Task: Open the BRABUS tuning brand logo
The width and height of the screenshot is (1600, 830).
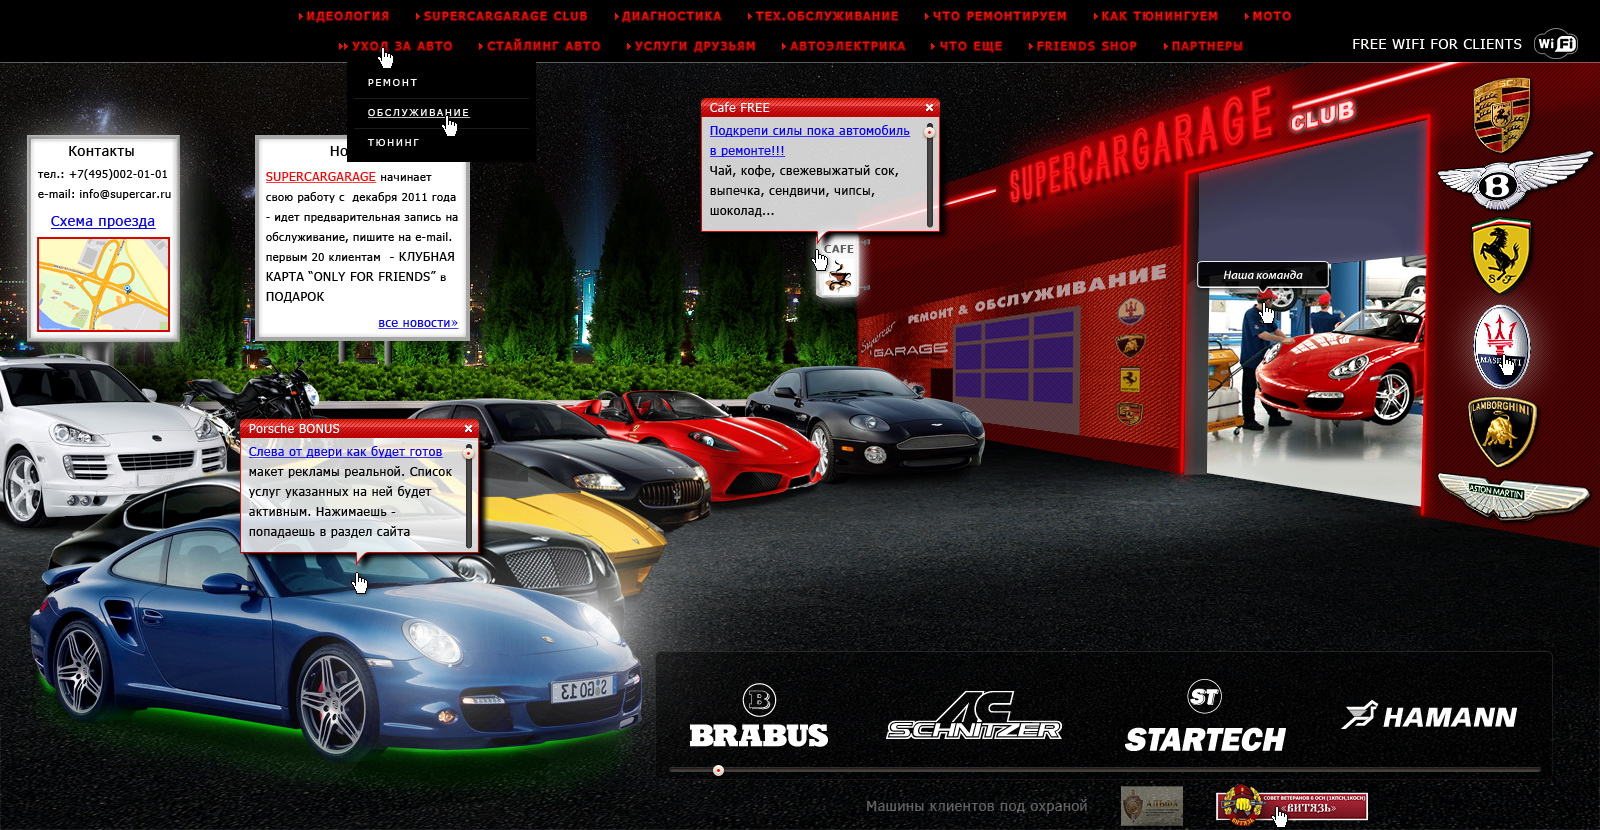Action: click(759, 717)
